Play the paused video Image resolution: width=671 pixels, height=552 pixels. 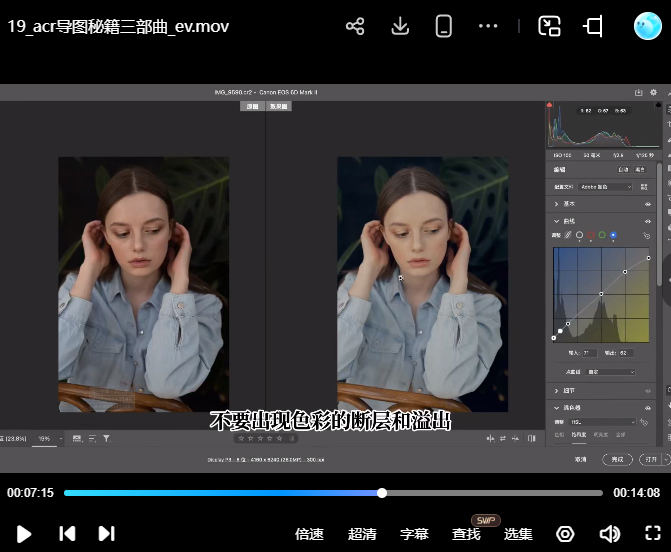[24, 534]
